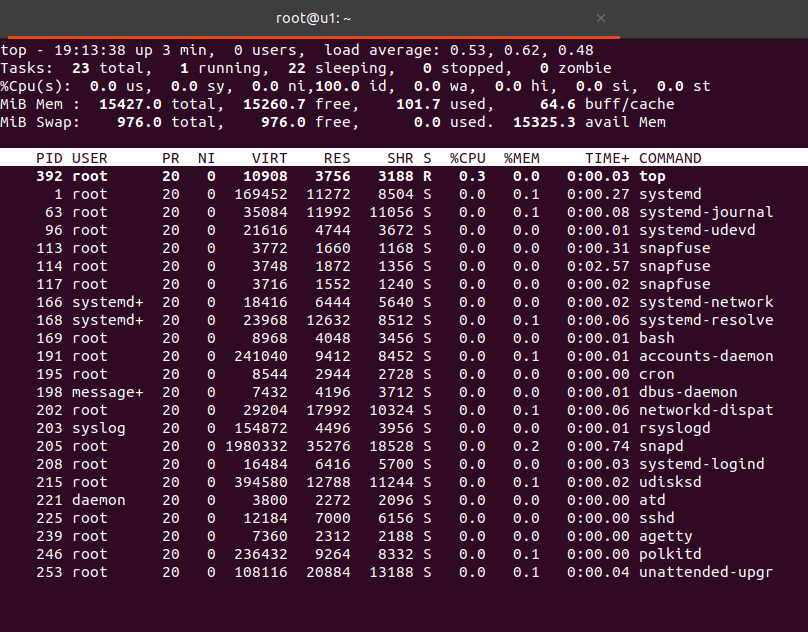808x632 pixels.
Task: Click PID 205 of the snapd row
Action: coord(49,446)
